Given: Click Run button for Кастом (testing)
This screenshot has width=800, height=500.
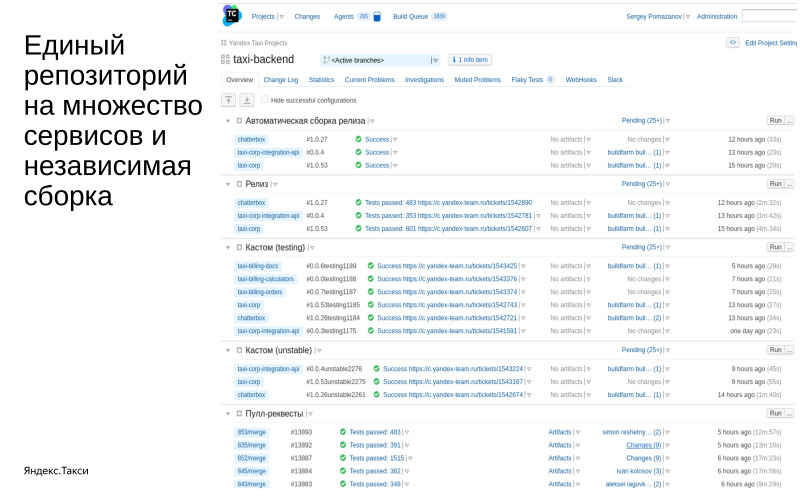Looking at the screenshot, I should point(776,247).
